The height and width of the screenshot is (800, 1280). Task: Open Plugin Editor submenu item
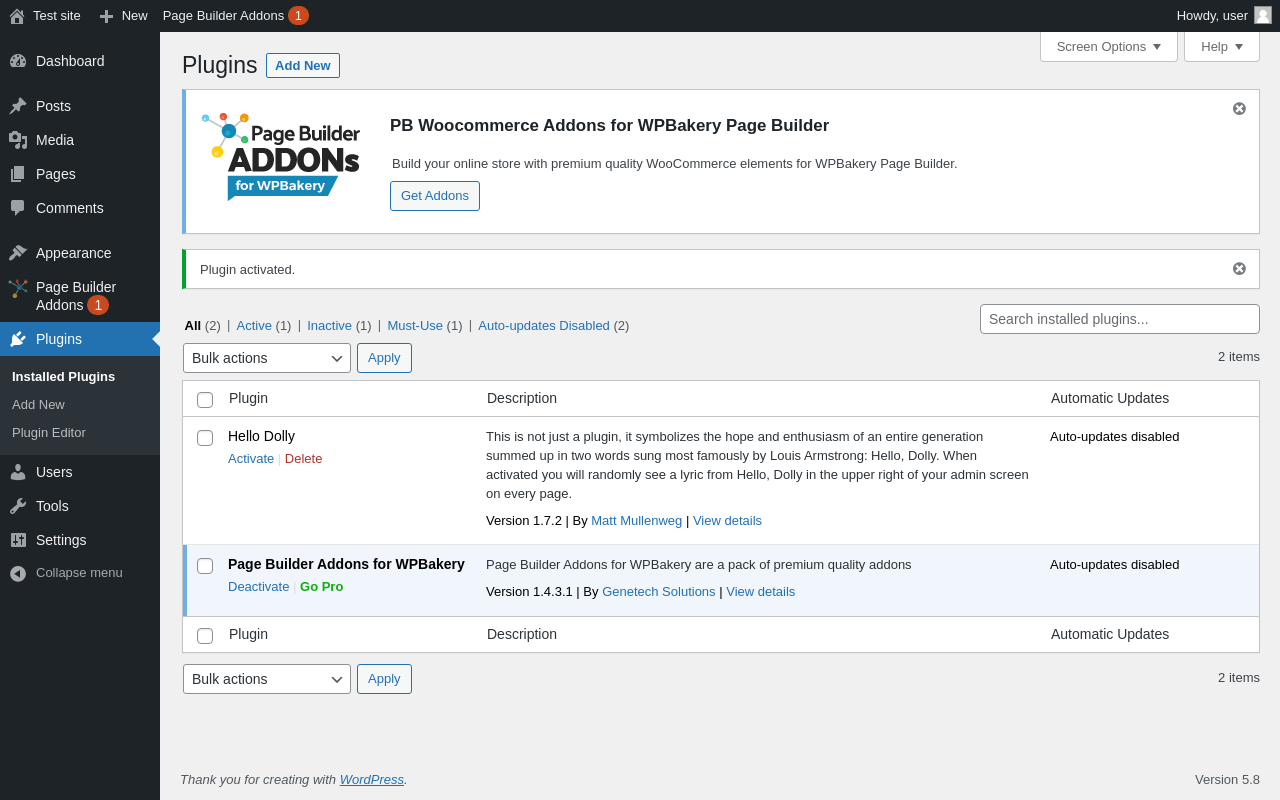point(49,433)
